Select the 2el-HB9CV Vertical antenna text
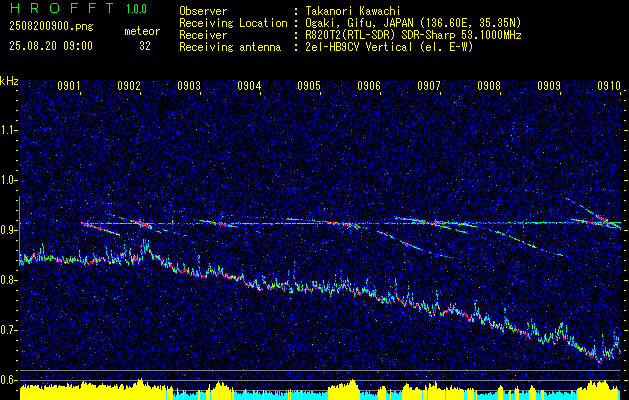This screenshot has height=400, width=629. coord(389,47)
